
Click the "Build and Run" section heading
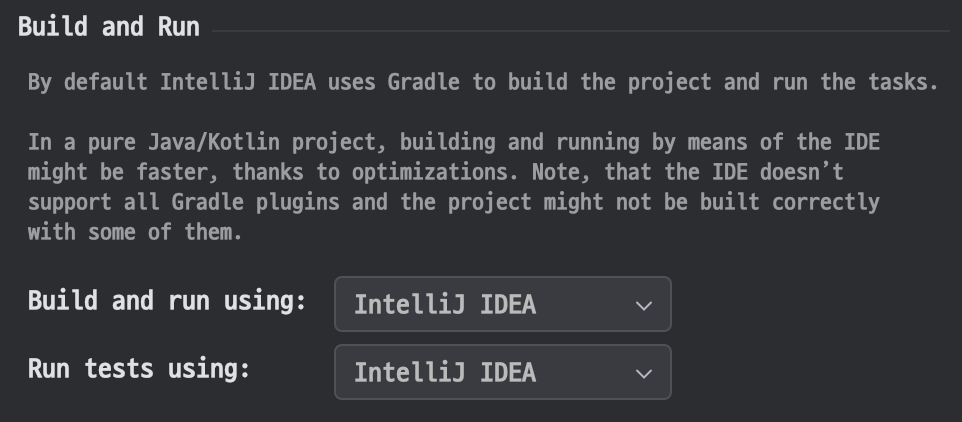[x=109, y=27]
